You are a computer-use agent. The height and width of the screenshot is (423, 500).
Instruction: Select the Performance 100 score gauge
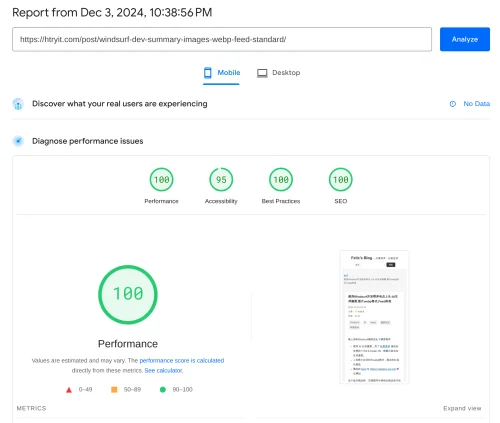(x=162, y=180)
